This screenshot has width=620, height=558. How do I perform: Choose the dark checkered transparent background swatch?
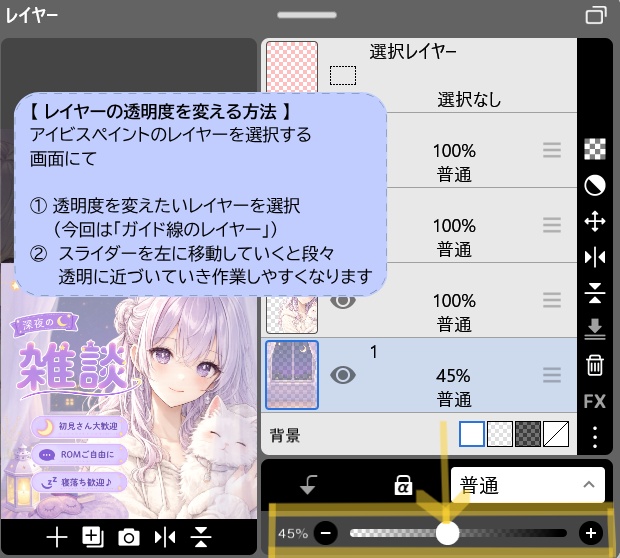click(528, 434)
